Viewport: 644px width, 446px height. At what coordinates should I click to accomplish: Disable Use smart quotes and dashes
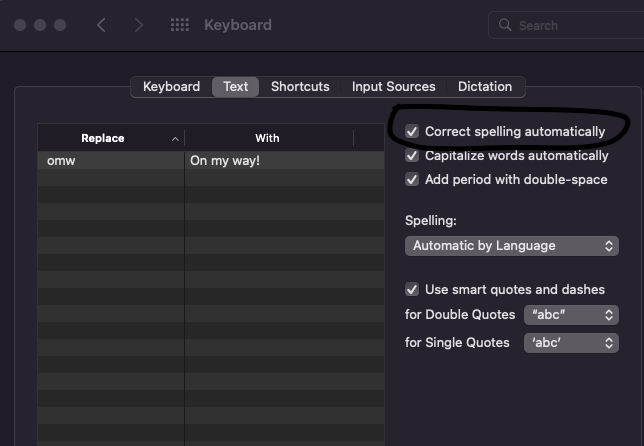coord(412,290)
